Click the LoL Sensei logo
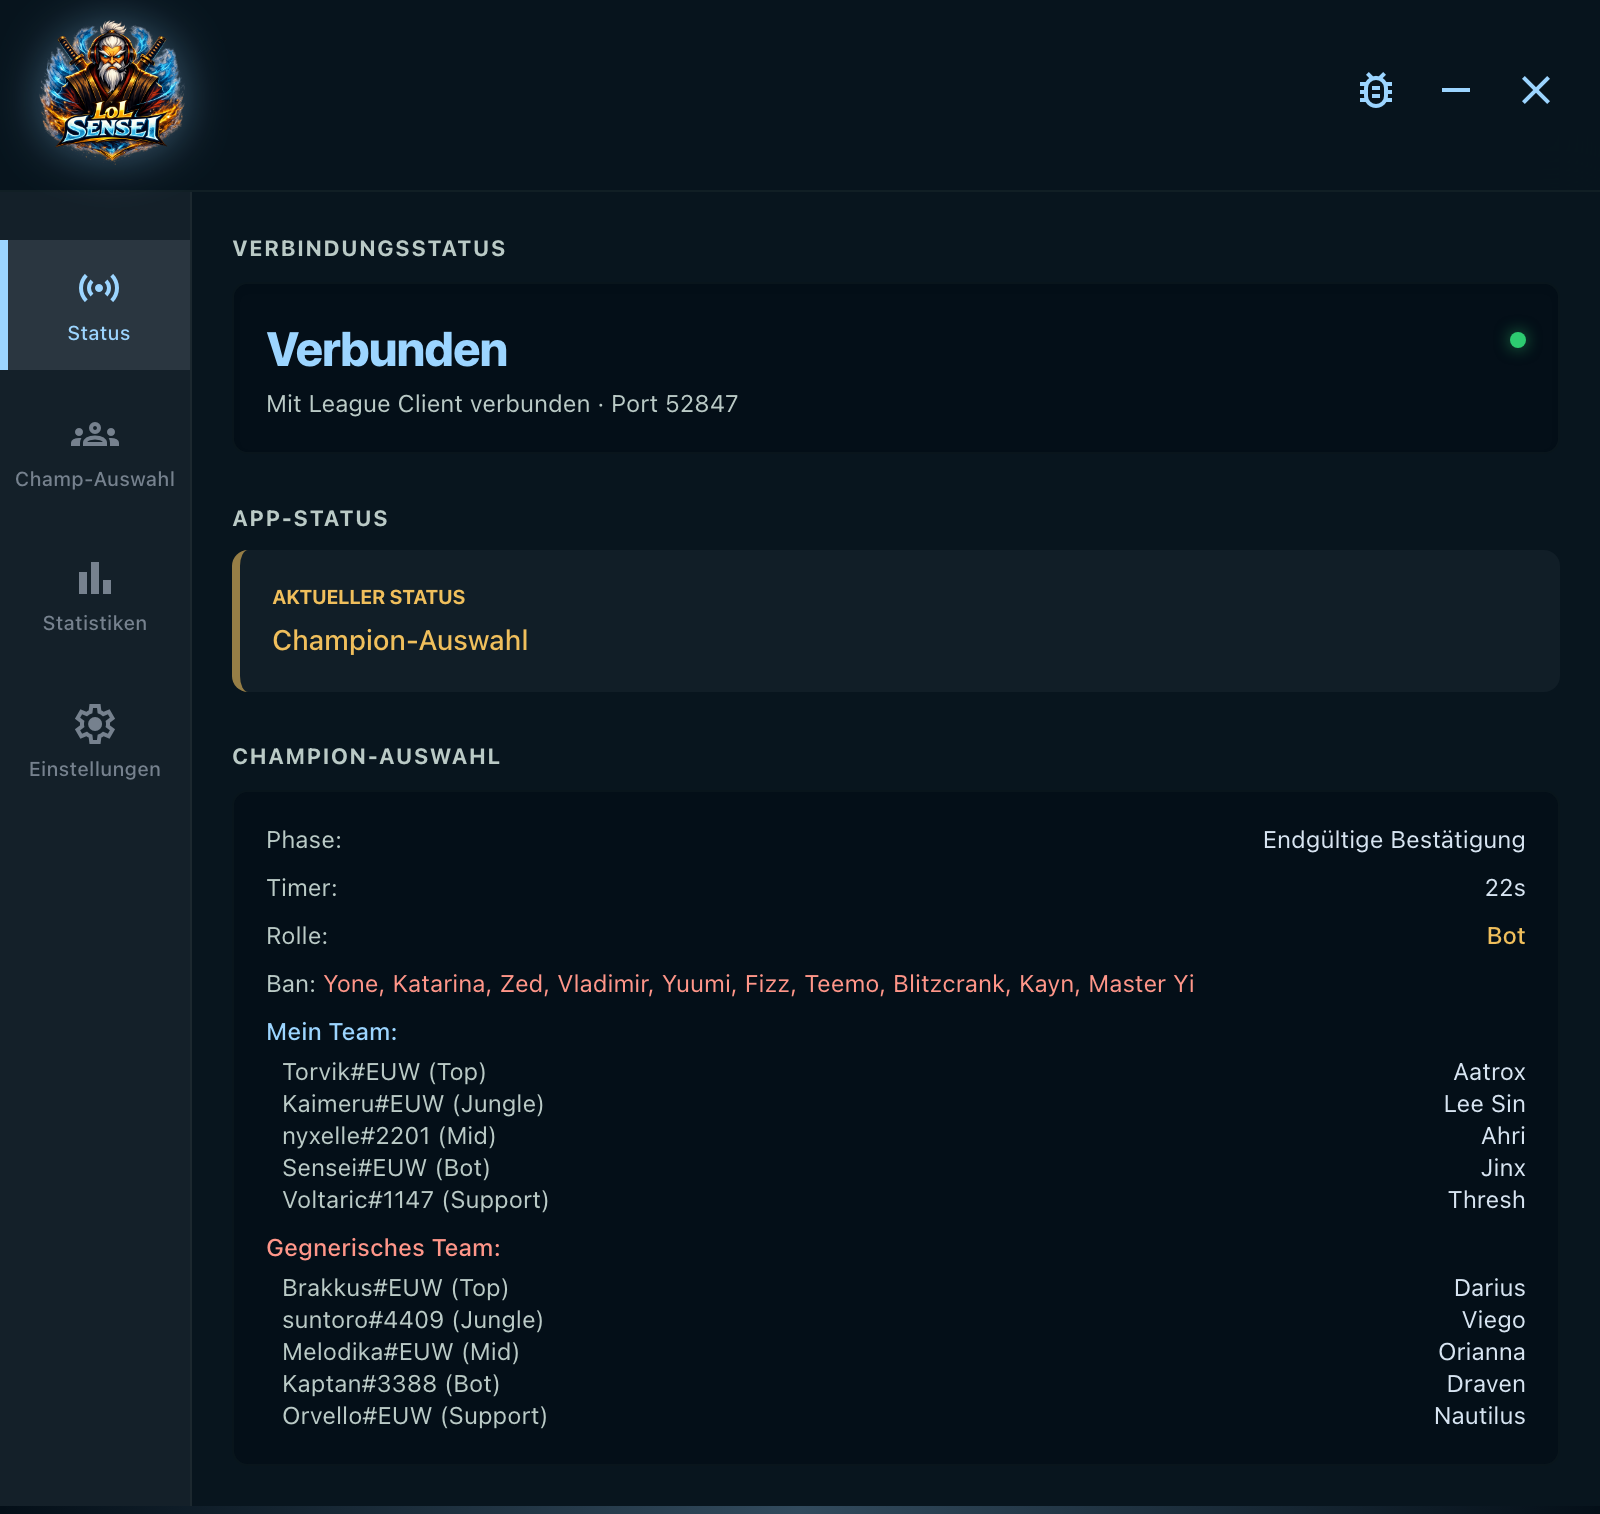 (111, 90)
